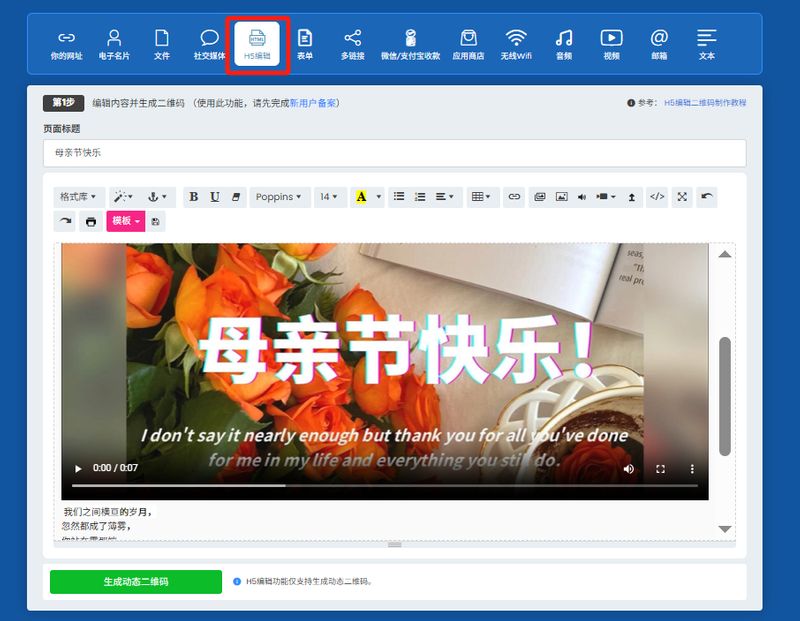This screenshot has height=621, width=800.
Task: Select the 文本 text icon
Action: [x=707, y=45]
